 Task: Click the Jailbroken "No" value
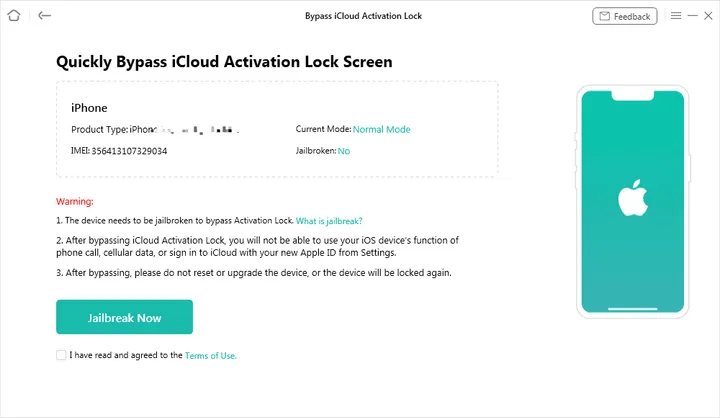343,151
